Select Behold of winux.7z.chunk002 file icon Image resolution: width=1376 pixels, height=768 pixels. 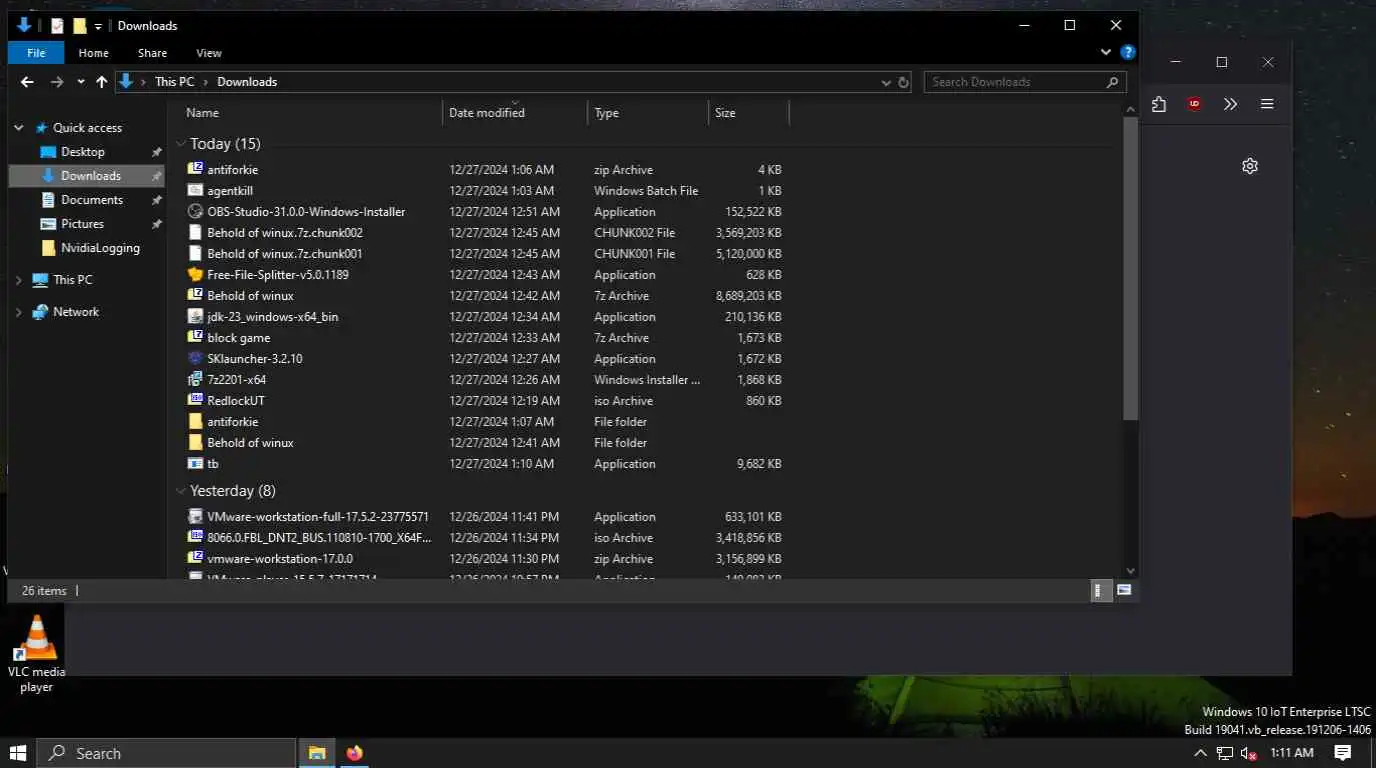(x=196, y=232)
